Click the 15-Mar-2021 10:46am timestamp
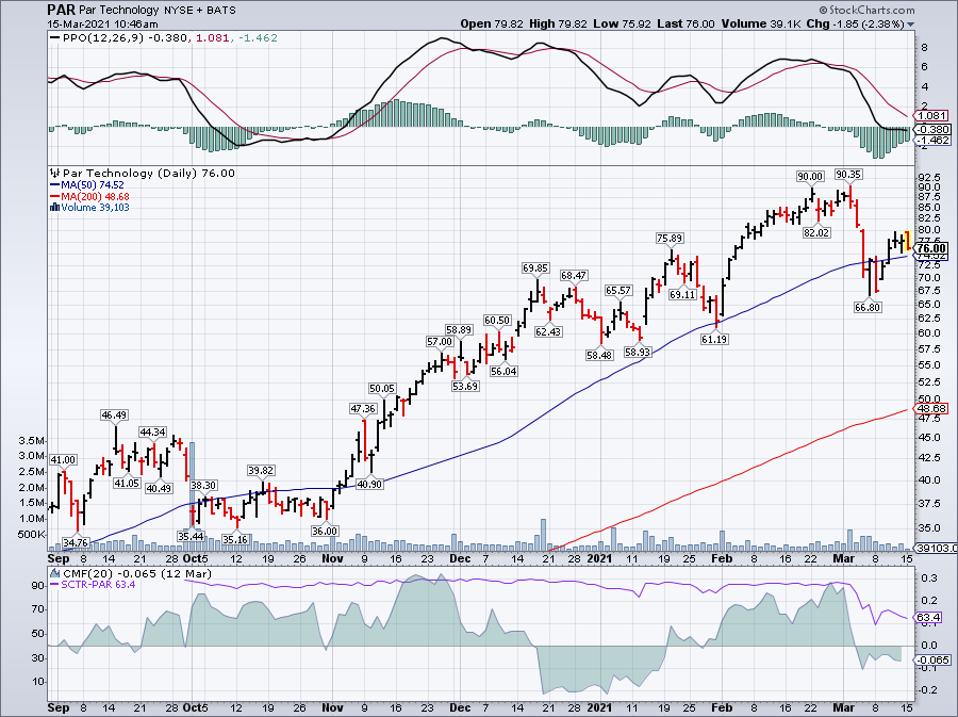 pos(103,24)
